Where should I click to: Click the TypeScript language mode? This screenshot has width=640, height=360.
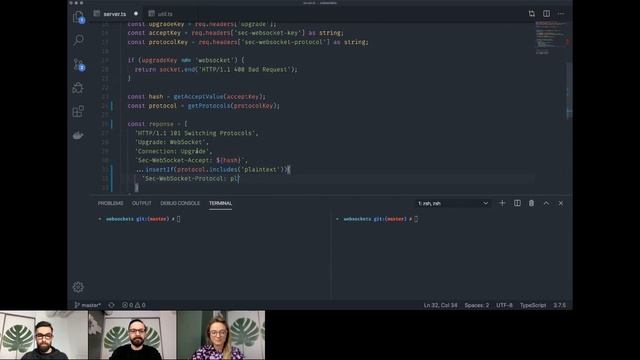click(533, 305)
